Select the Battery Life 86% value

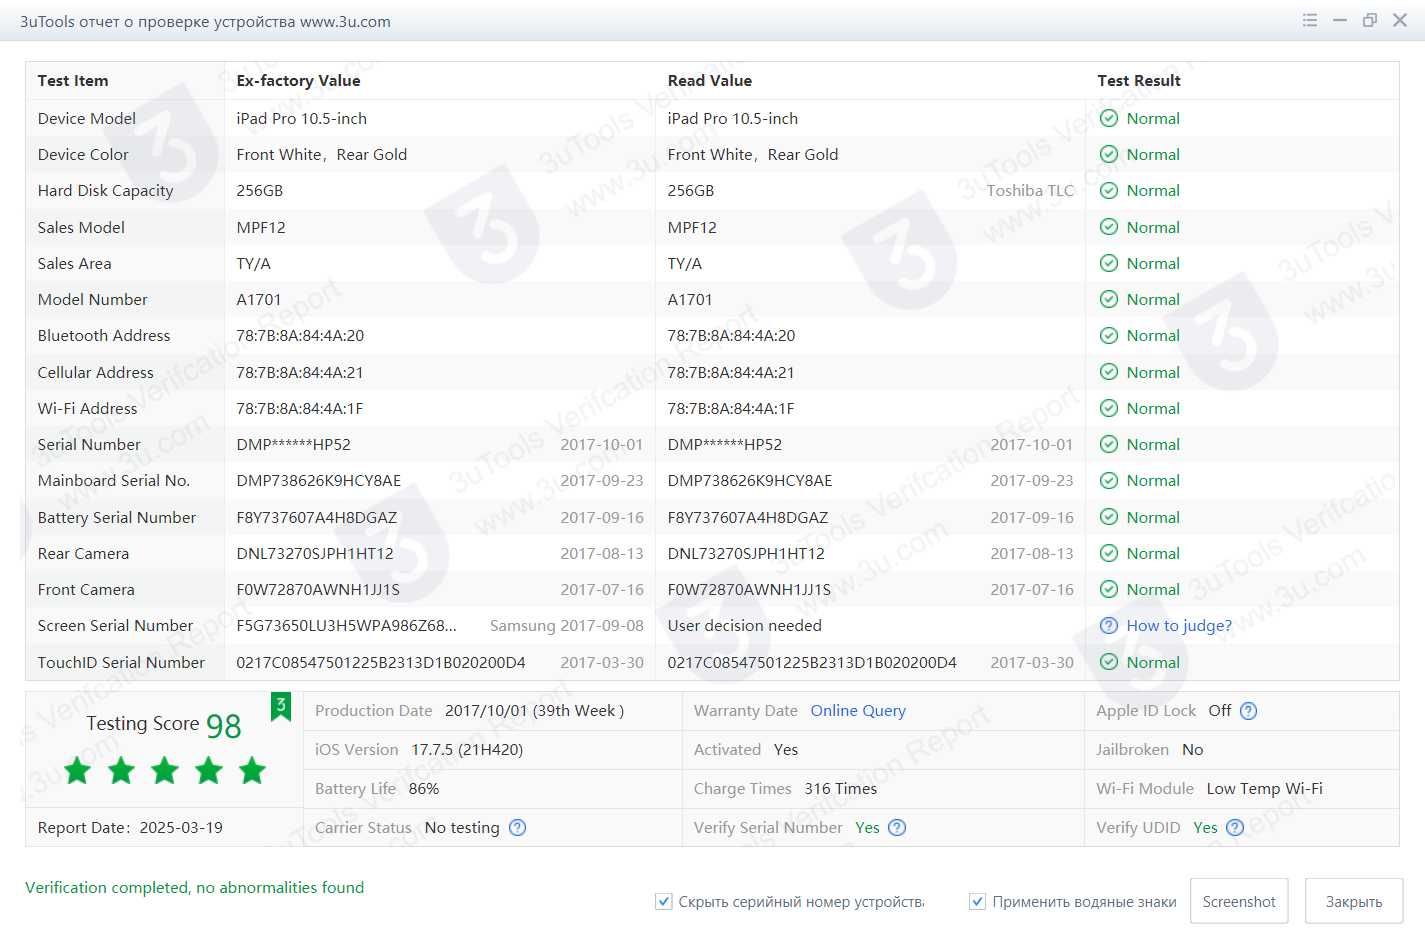click(424, 788)
